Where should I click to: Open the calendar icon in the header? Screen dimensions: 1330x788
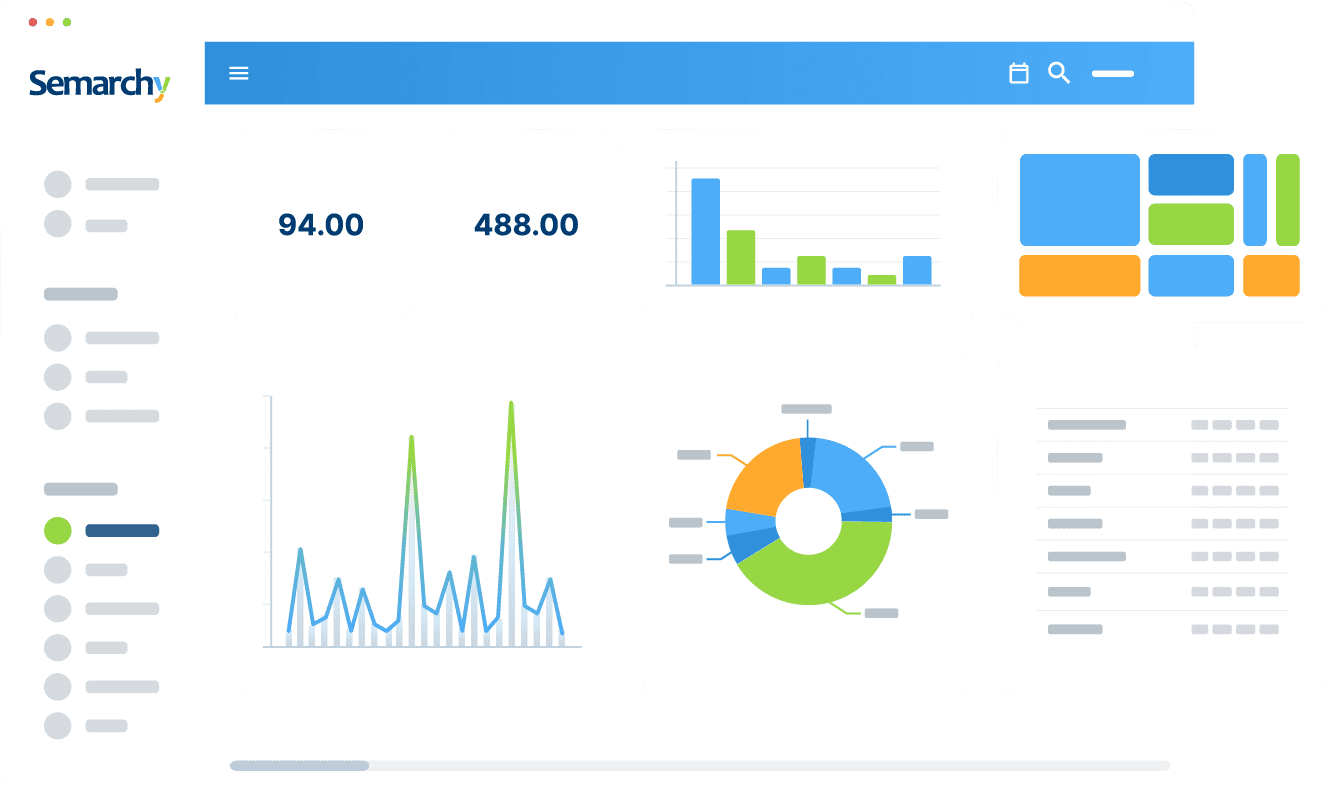pos(1018,73)
